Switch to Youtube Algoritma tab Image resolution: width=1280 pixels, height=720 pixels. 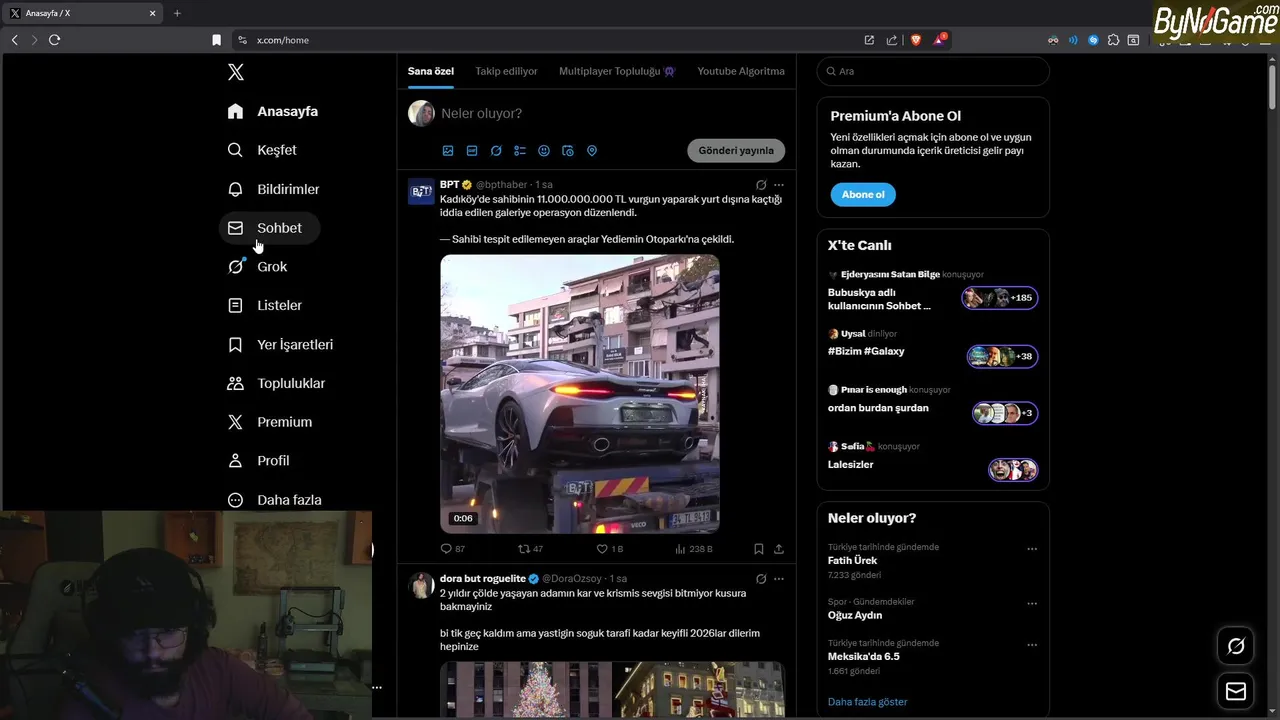741,71
